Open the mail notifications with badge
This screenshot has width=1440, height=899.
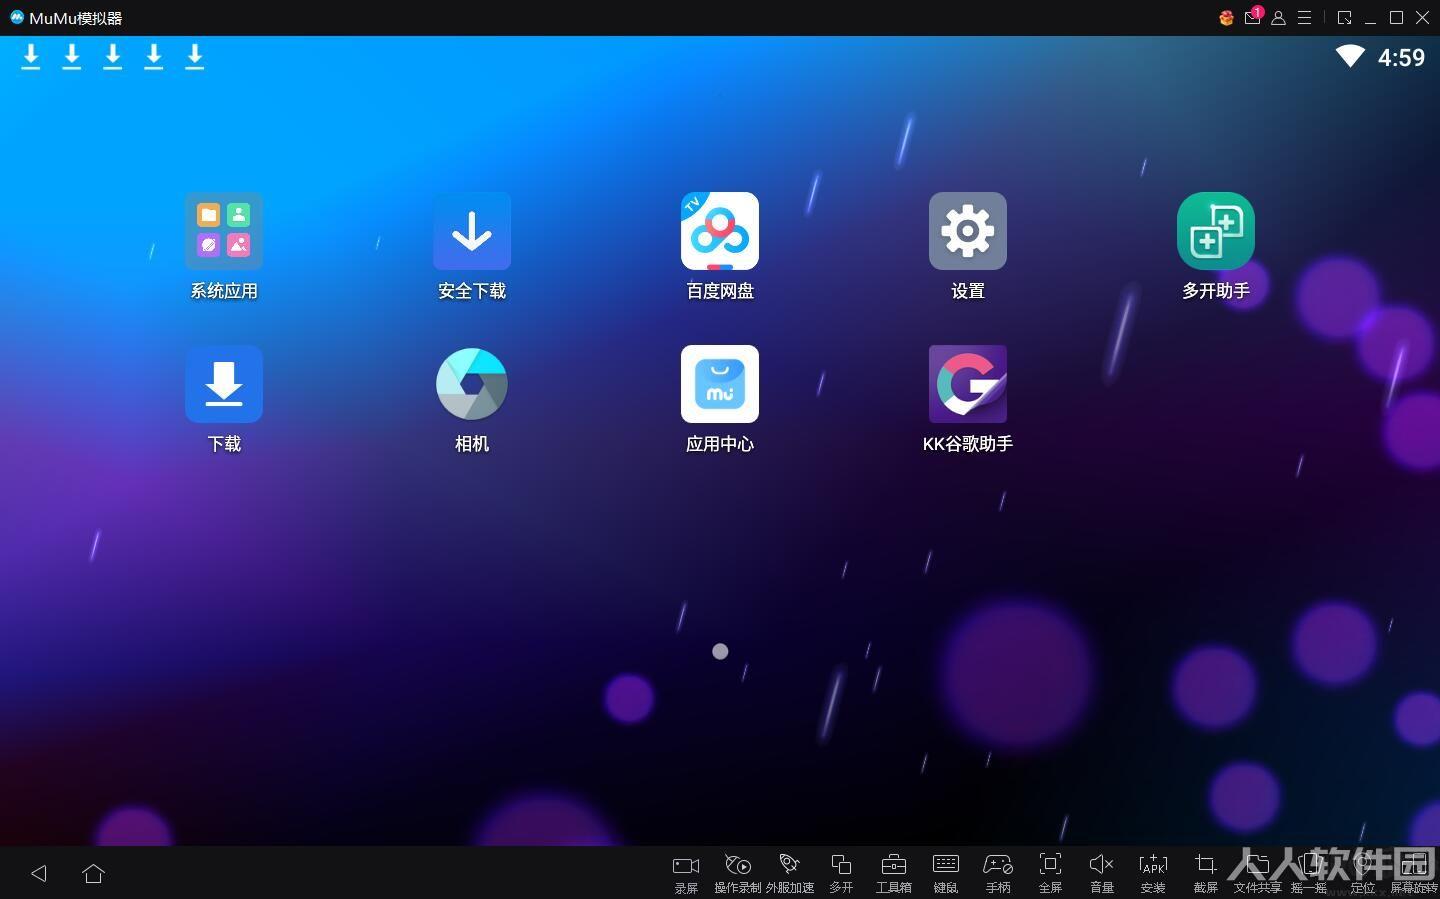click(x=1253, y=17)
